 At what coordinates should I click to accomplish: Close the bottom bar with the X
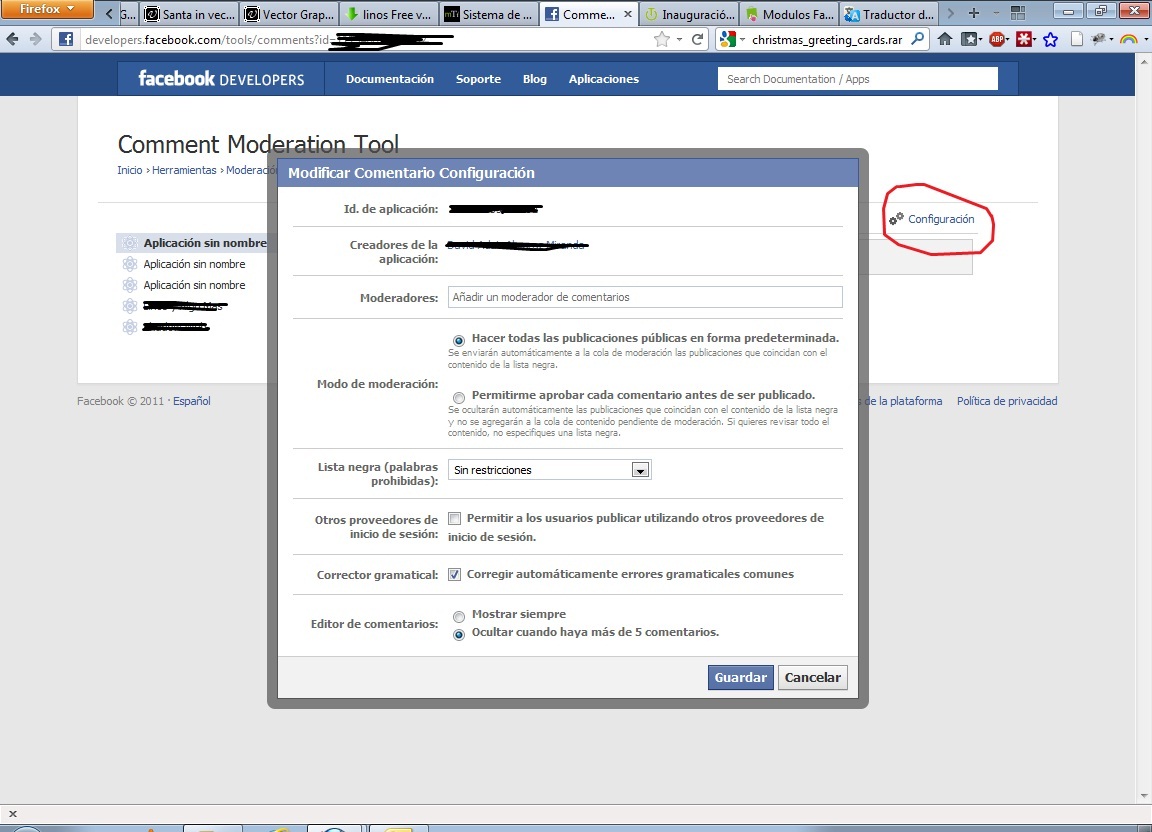pyautogui.click(x=12, y=814)
